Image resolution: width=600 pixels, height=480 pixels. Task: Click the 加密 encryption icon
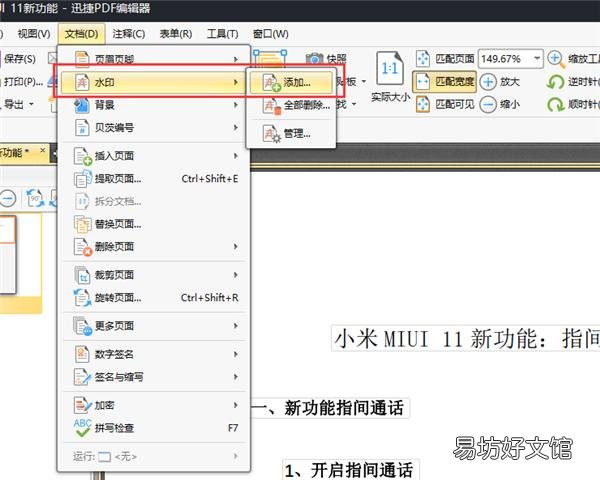click(x=83, y=405)
